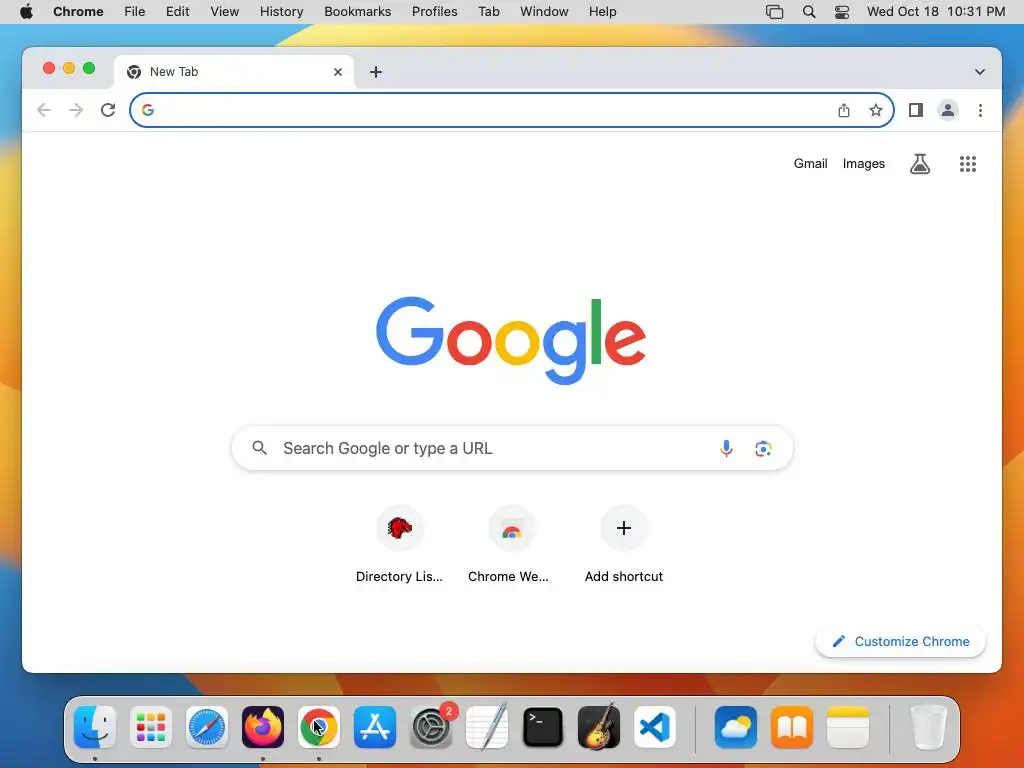The height and width of the screenshot is (768, 1024).
Task: Open the Edit menu
Action: point(177,12)
